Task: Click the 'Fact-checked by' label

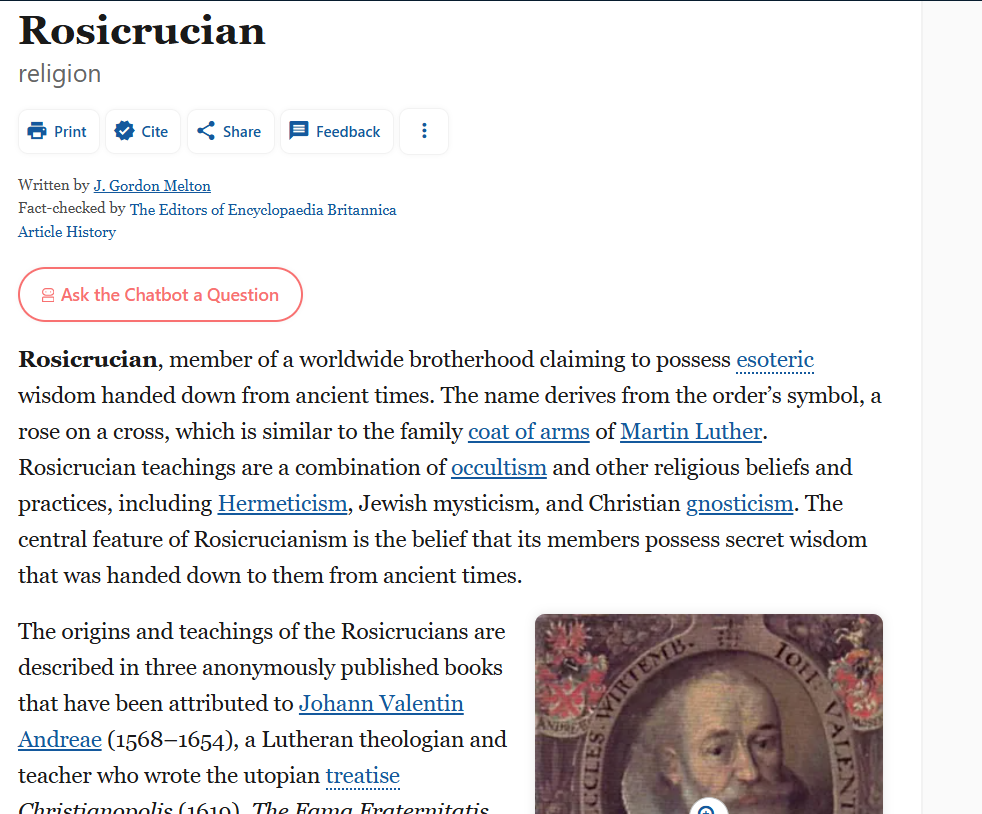Action: click(72, 209)
